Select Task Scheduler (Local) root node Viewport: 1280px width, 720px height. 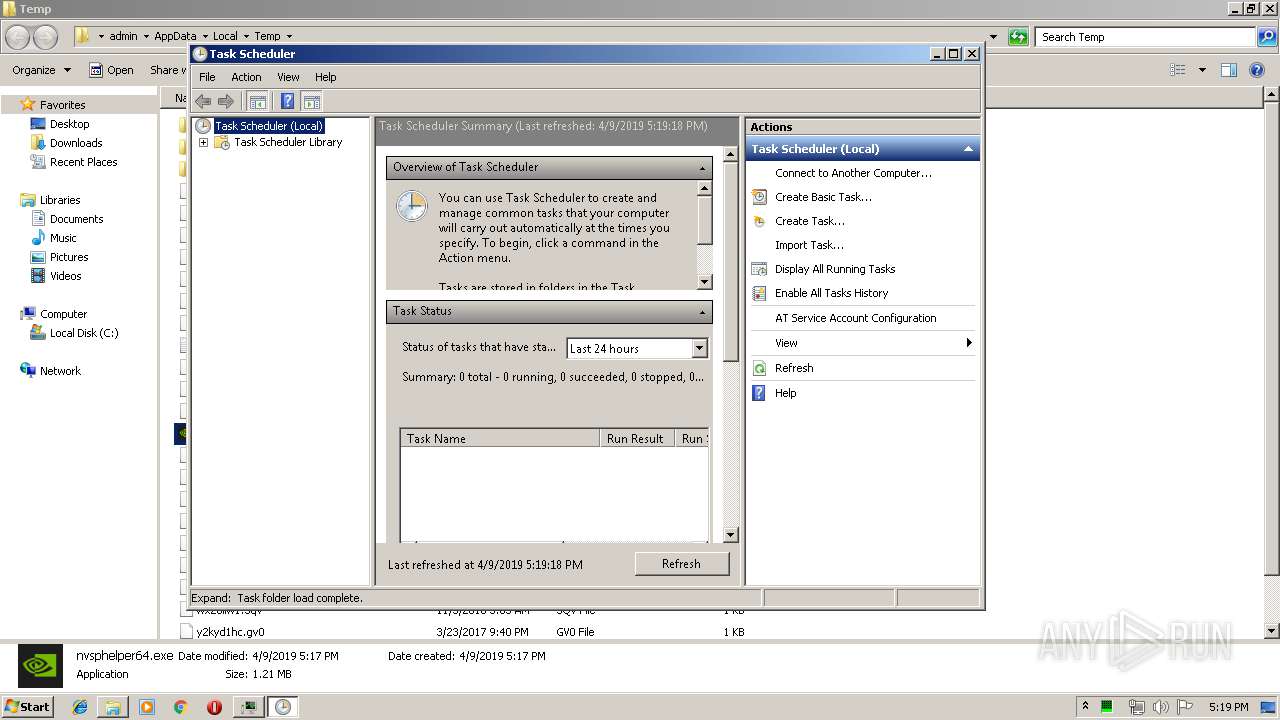point(268,126)
